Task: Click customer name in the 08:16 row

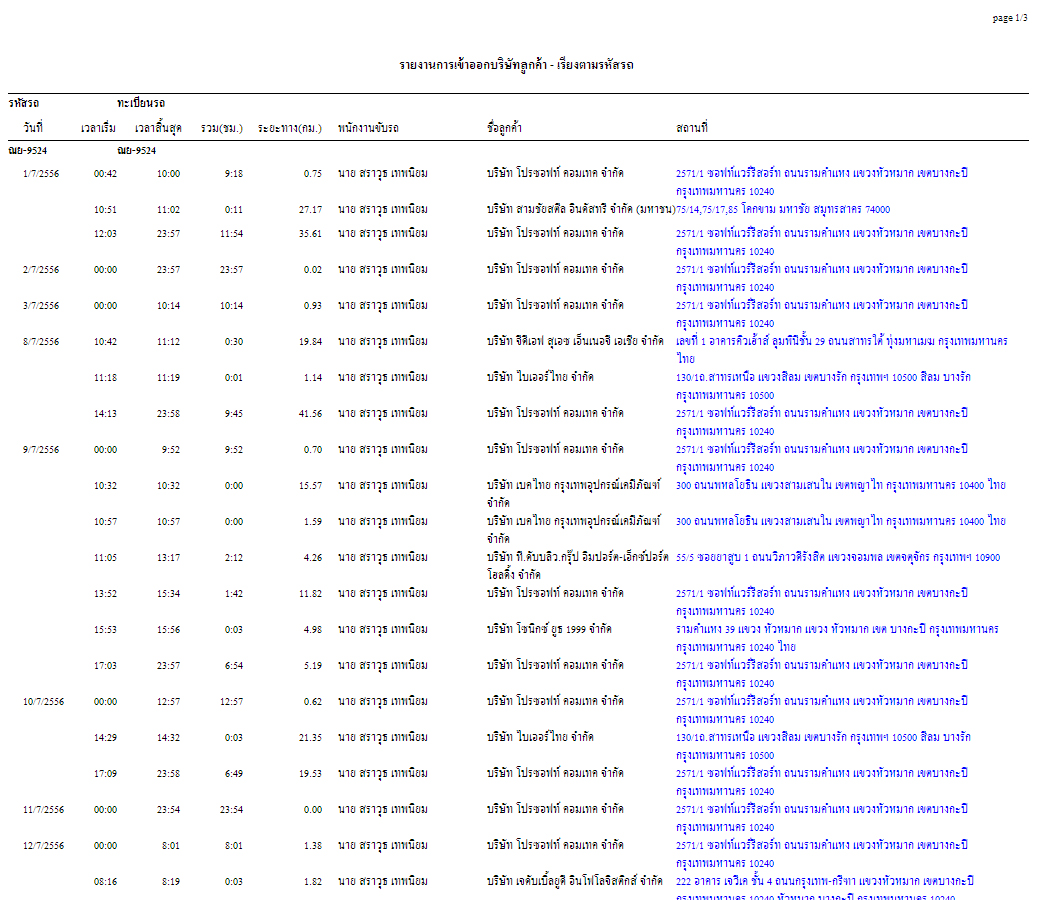Action: (574, 881)
